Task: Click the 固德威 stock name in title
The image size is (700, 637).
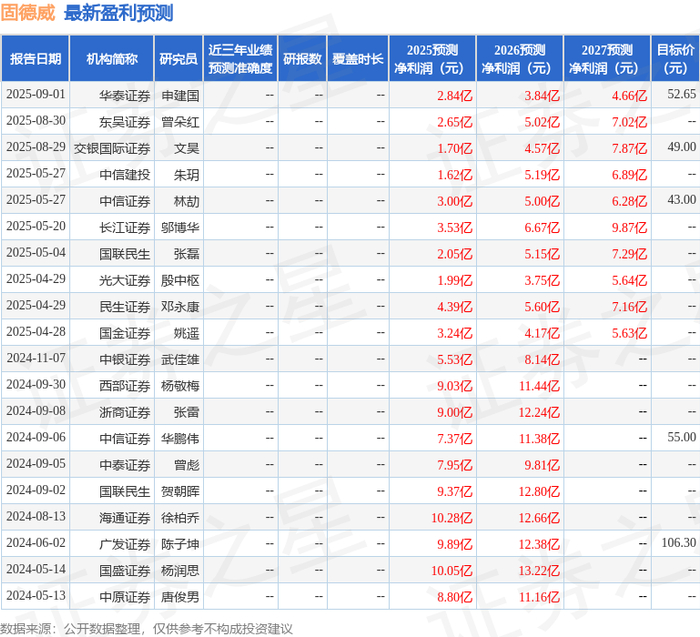Action: [x=28, y=13]
